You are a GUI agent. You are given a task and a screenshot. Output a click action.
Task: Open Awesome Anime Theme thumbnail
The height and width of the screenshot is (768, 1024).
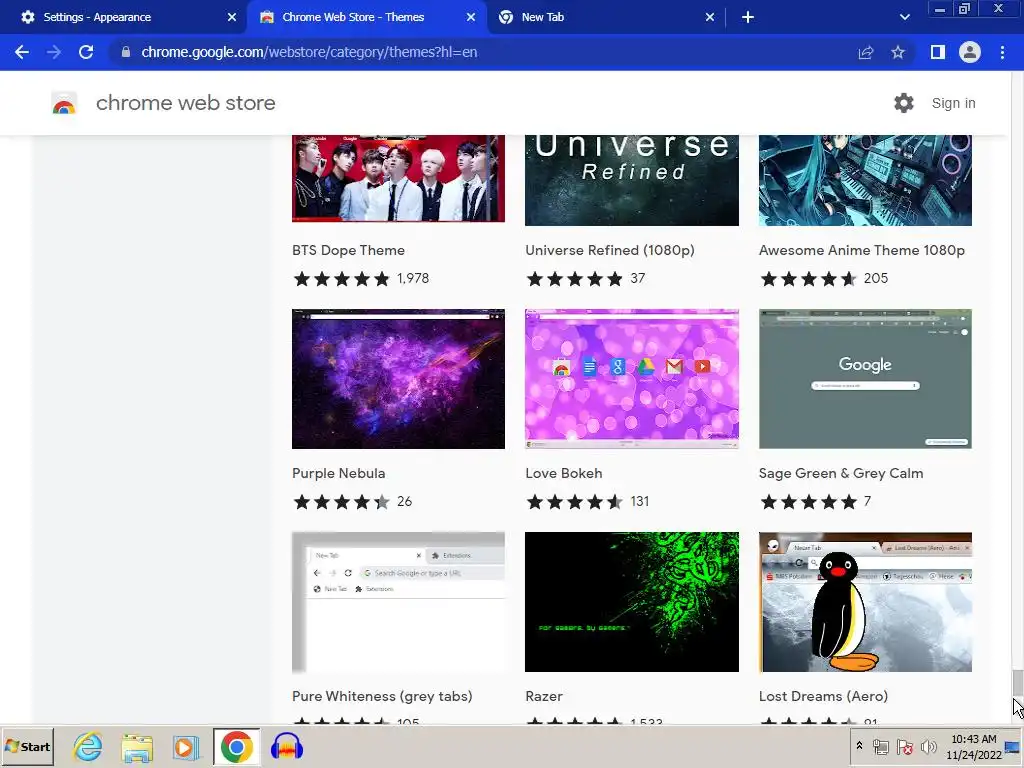pos(865,180)
